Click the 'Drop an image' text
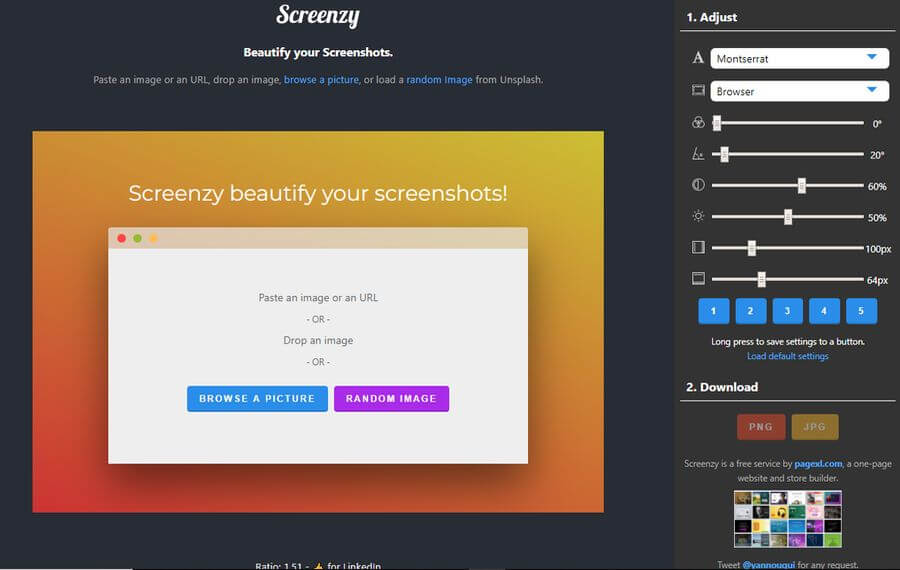 coord(318,340)
